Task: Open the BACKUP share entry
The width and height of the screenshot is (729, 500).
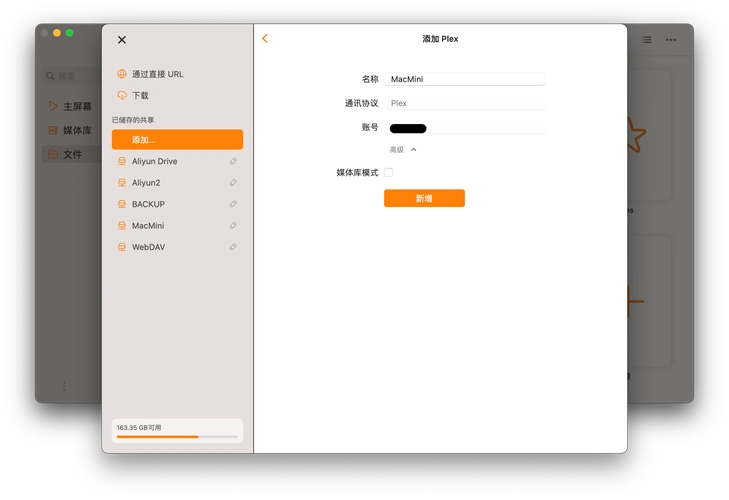Action: point(148,204)
